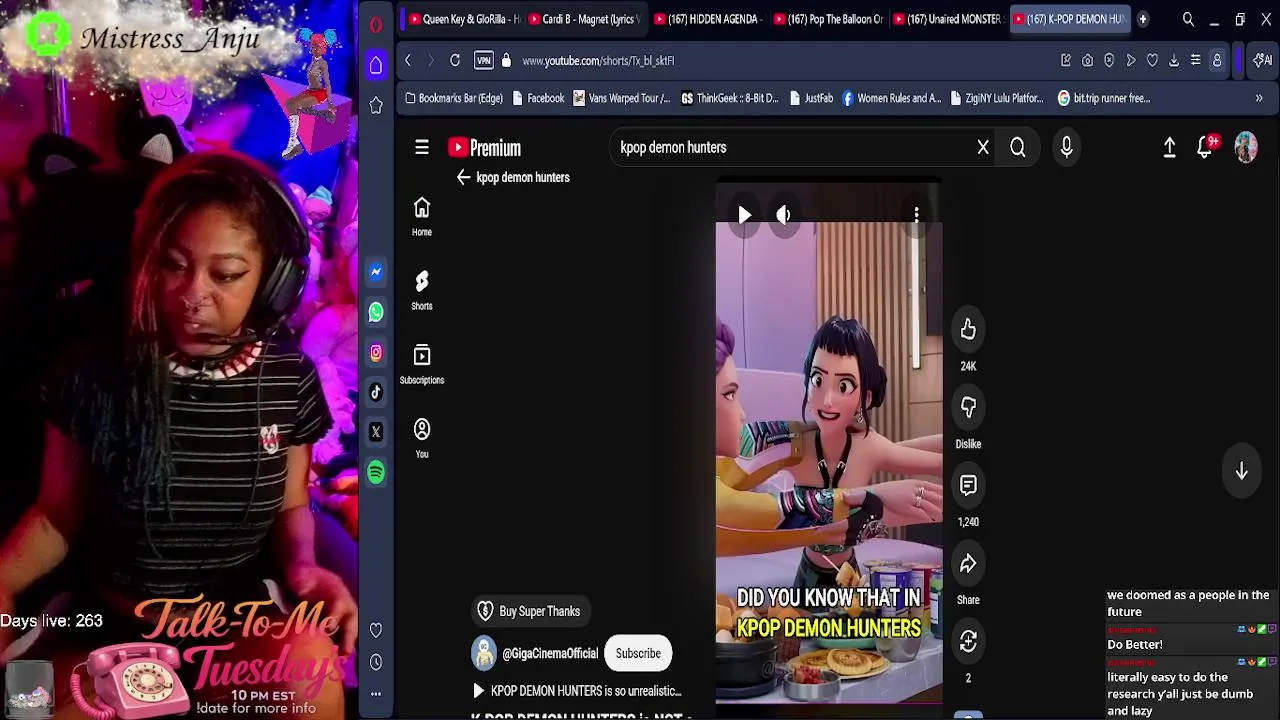The height and width of the screenshot is (720, 1280).
Task: Switch to HIDDEN AGENDA tab
Action: point(708,19)
